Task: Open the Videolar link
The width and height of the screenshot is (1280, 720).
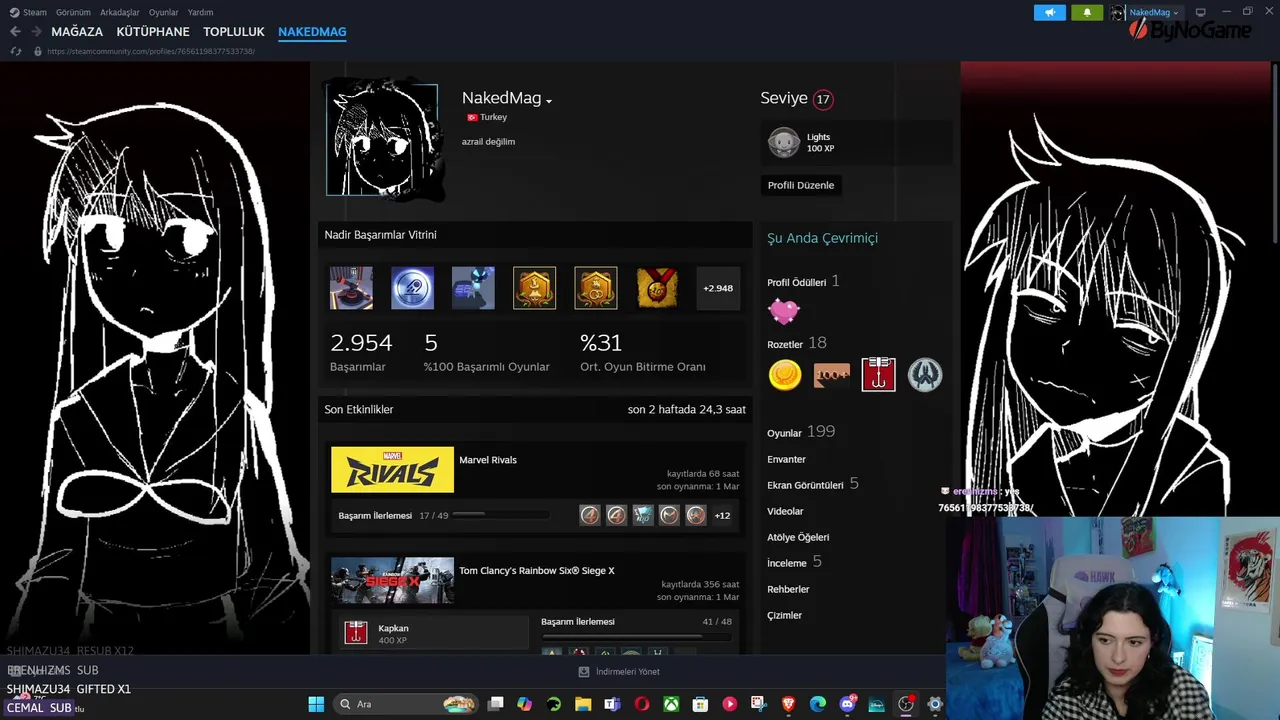Action: [x=785, y=511]
